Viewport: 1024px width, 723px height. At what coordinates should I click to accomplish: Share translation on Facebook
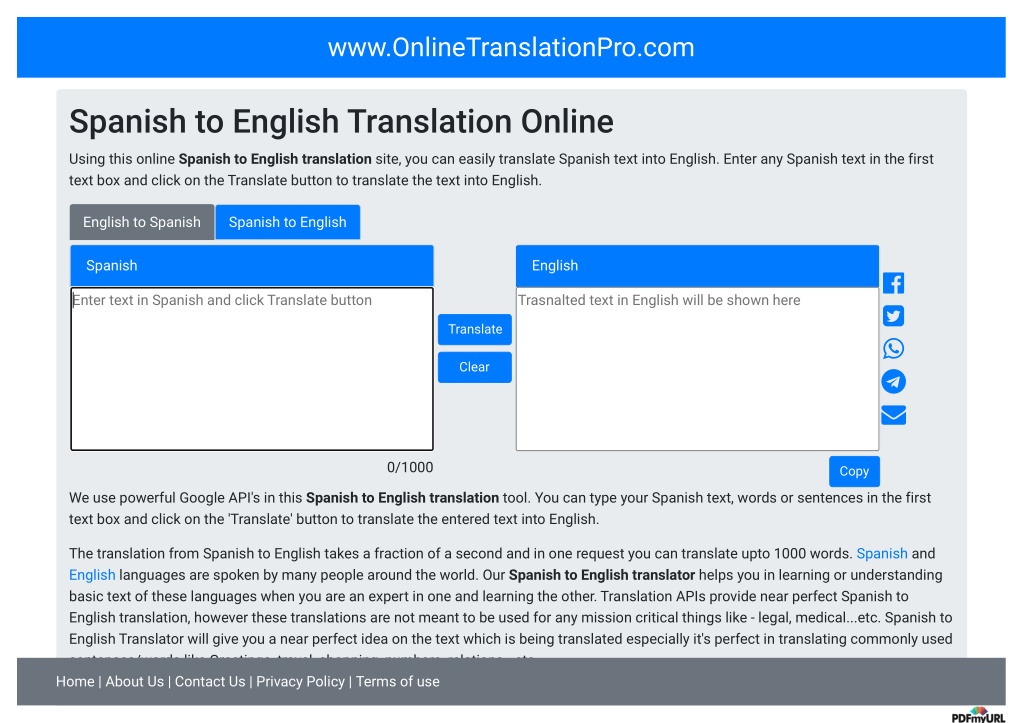893,283
